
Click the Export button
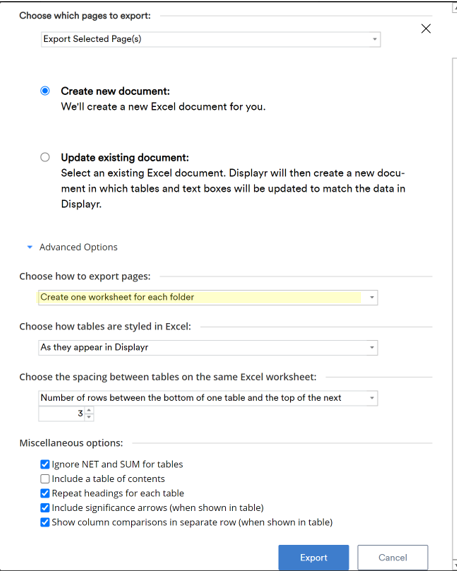(314, 558)
